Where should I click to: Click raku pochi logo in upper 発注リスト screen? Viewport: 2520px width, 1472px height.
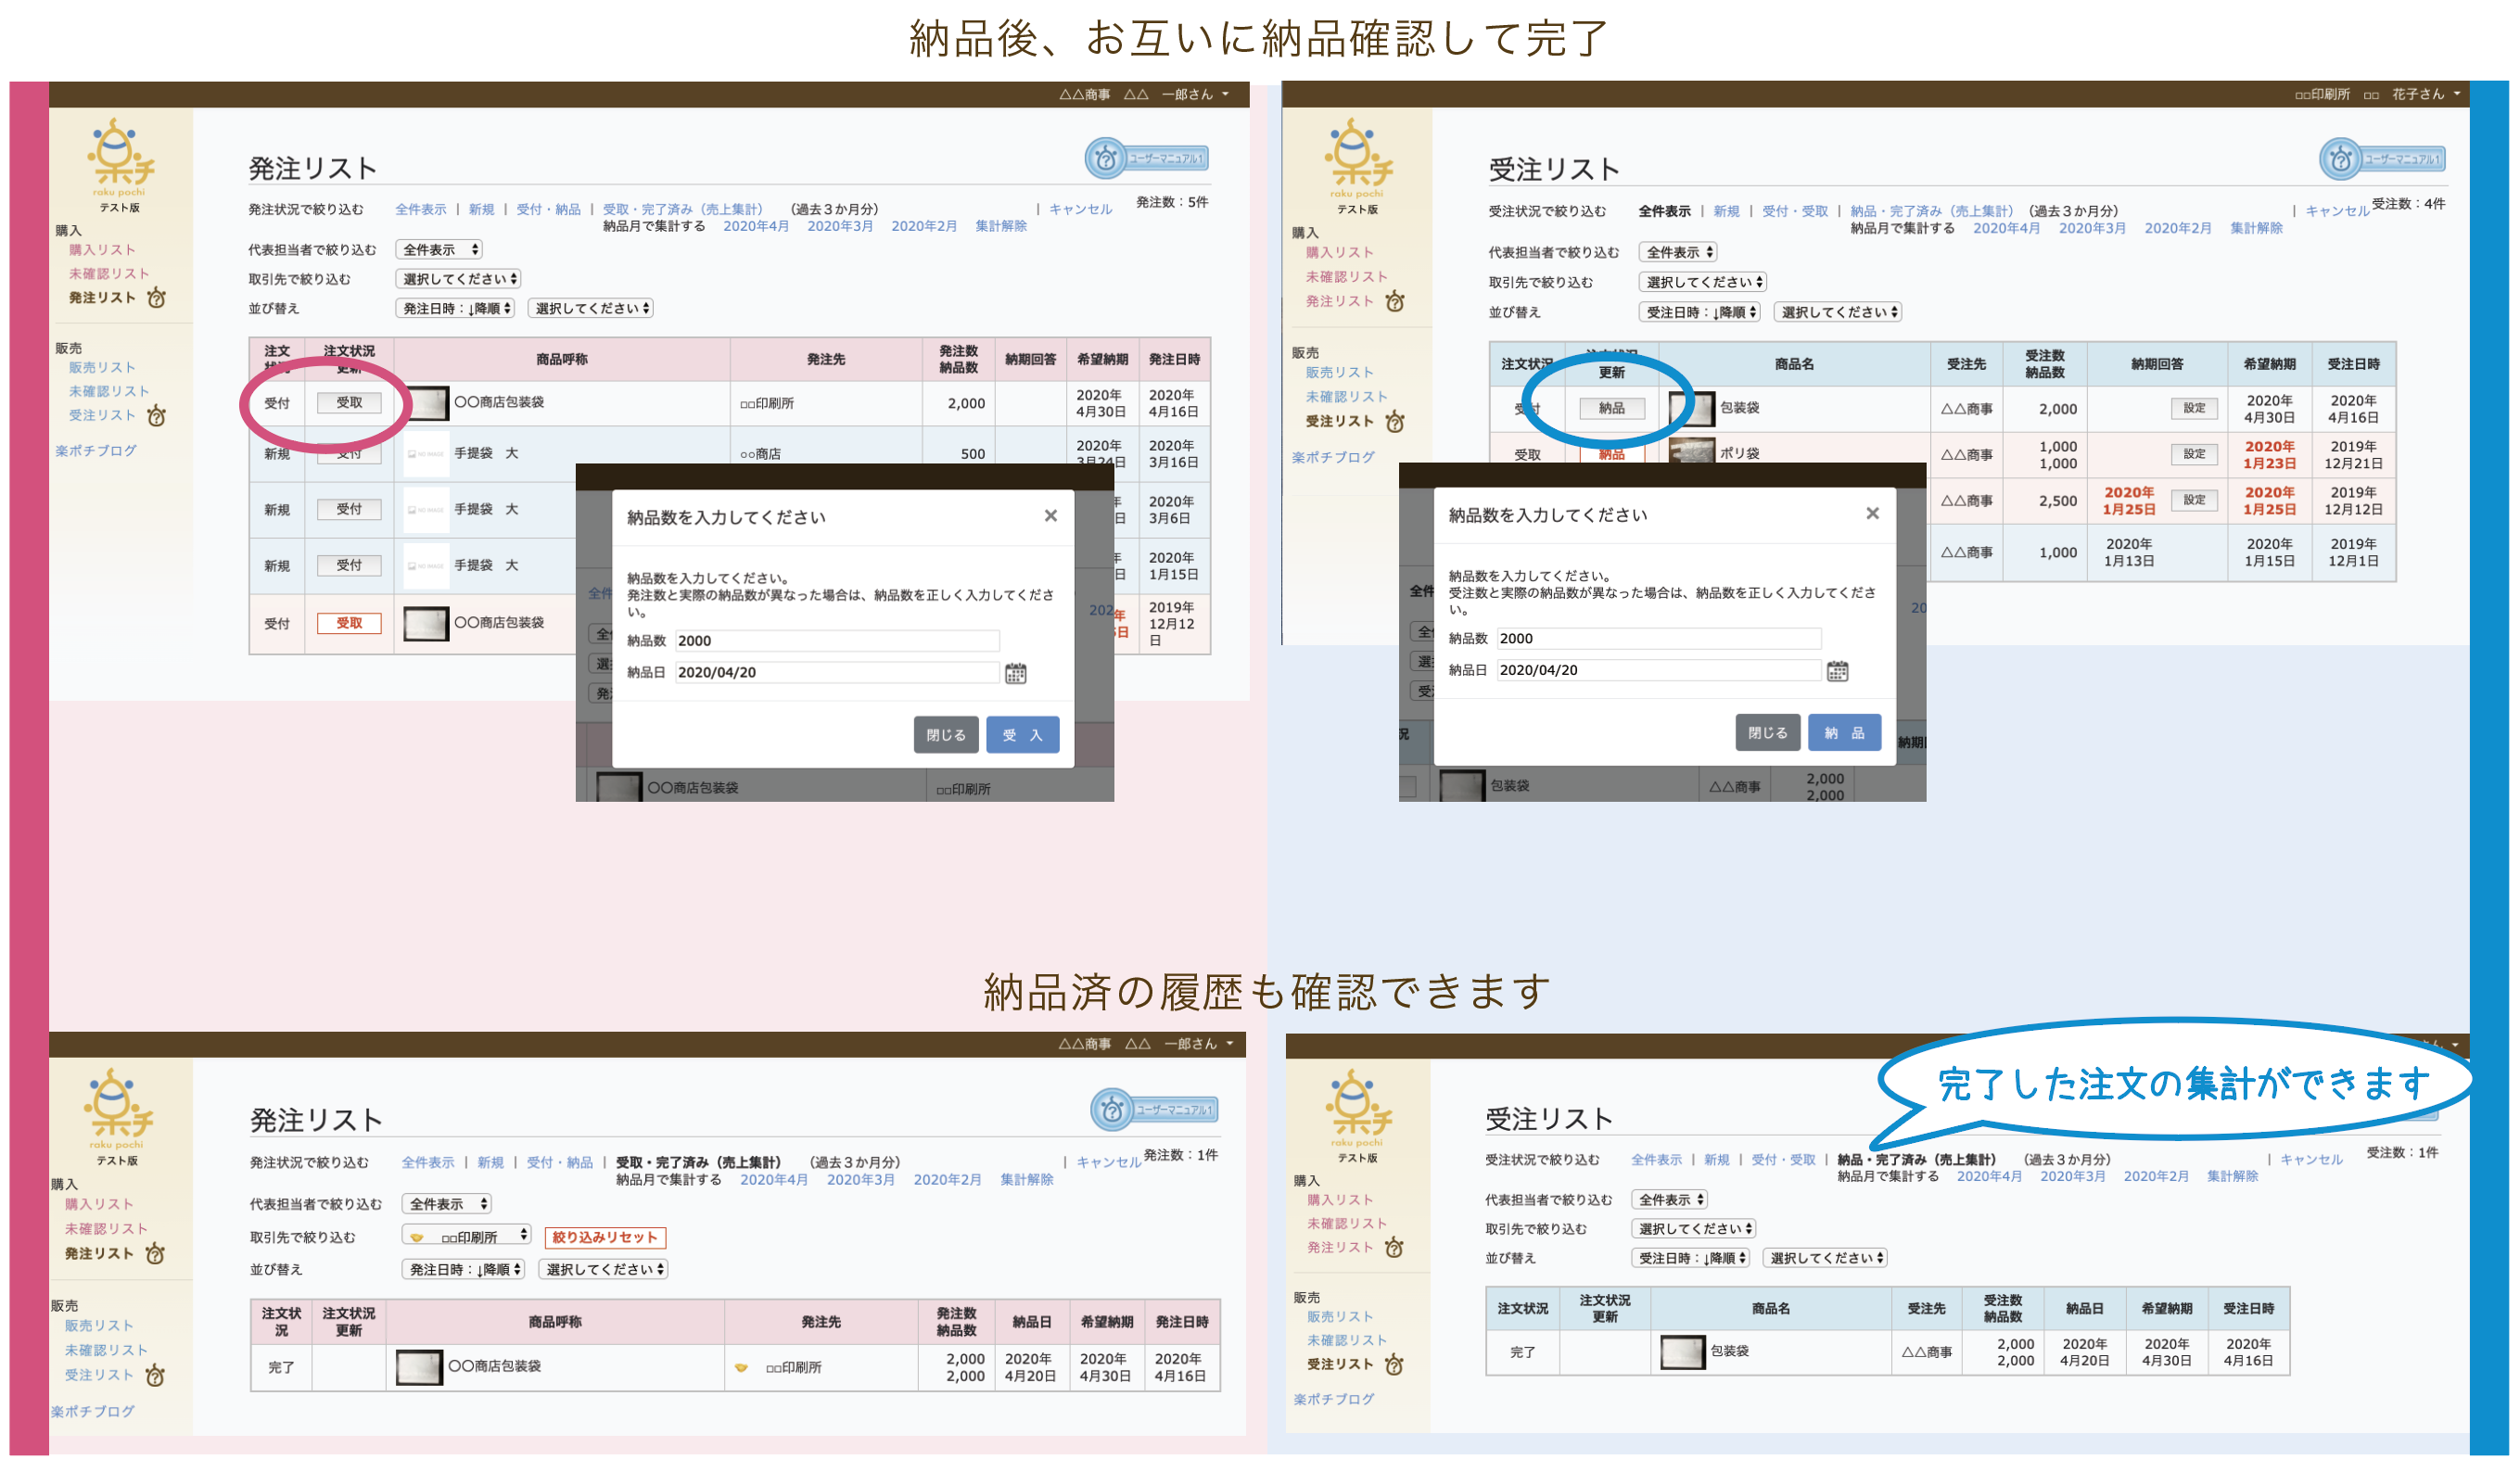pyautogui.click(x=120, y=158)
